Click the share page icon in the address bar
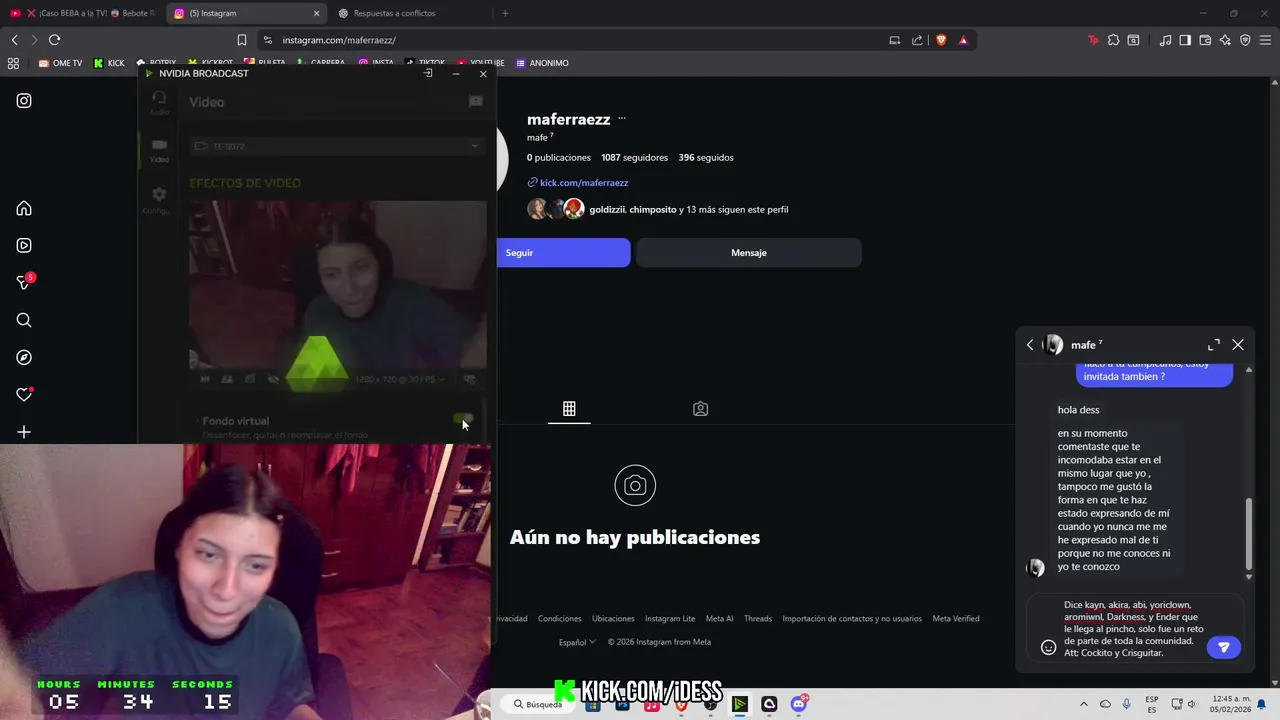The height and width of the screenshot is (720, 1280). (917, 40)
